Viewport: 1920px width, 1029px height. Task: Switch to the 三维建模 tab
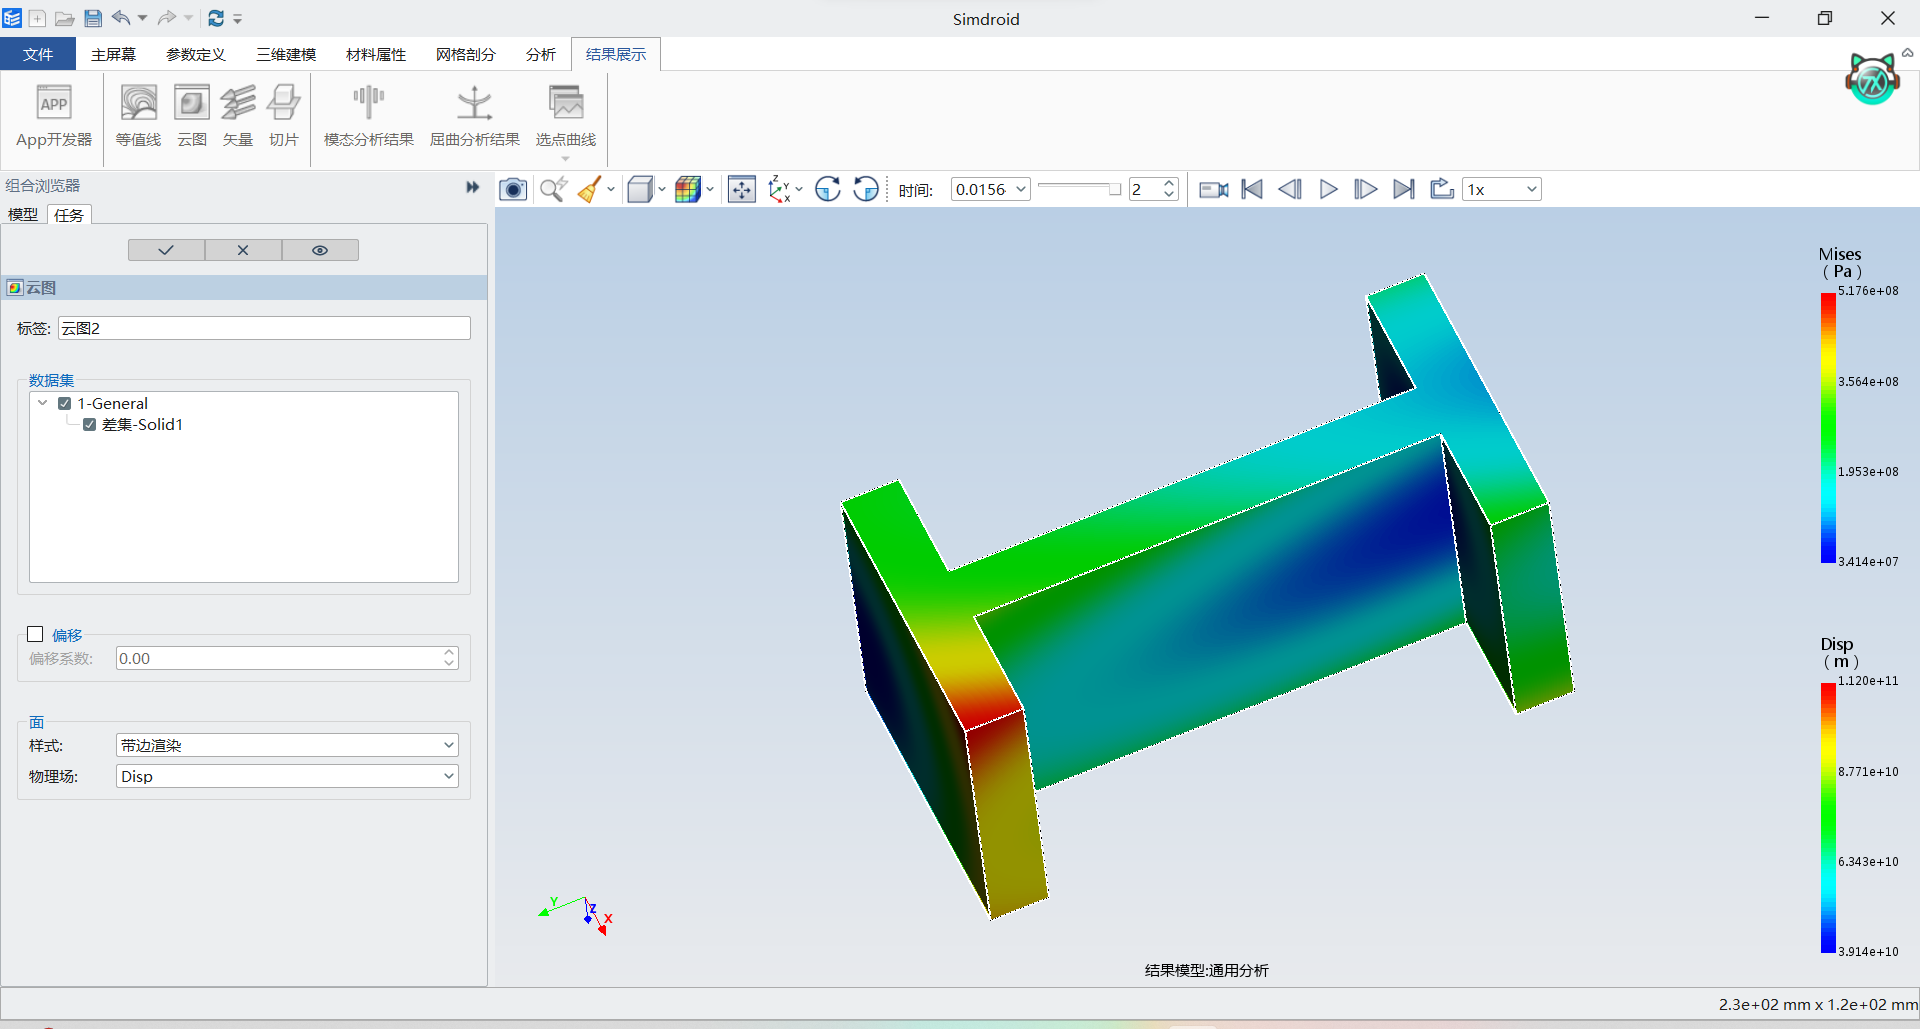tap(286, 54)
